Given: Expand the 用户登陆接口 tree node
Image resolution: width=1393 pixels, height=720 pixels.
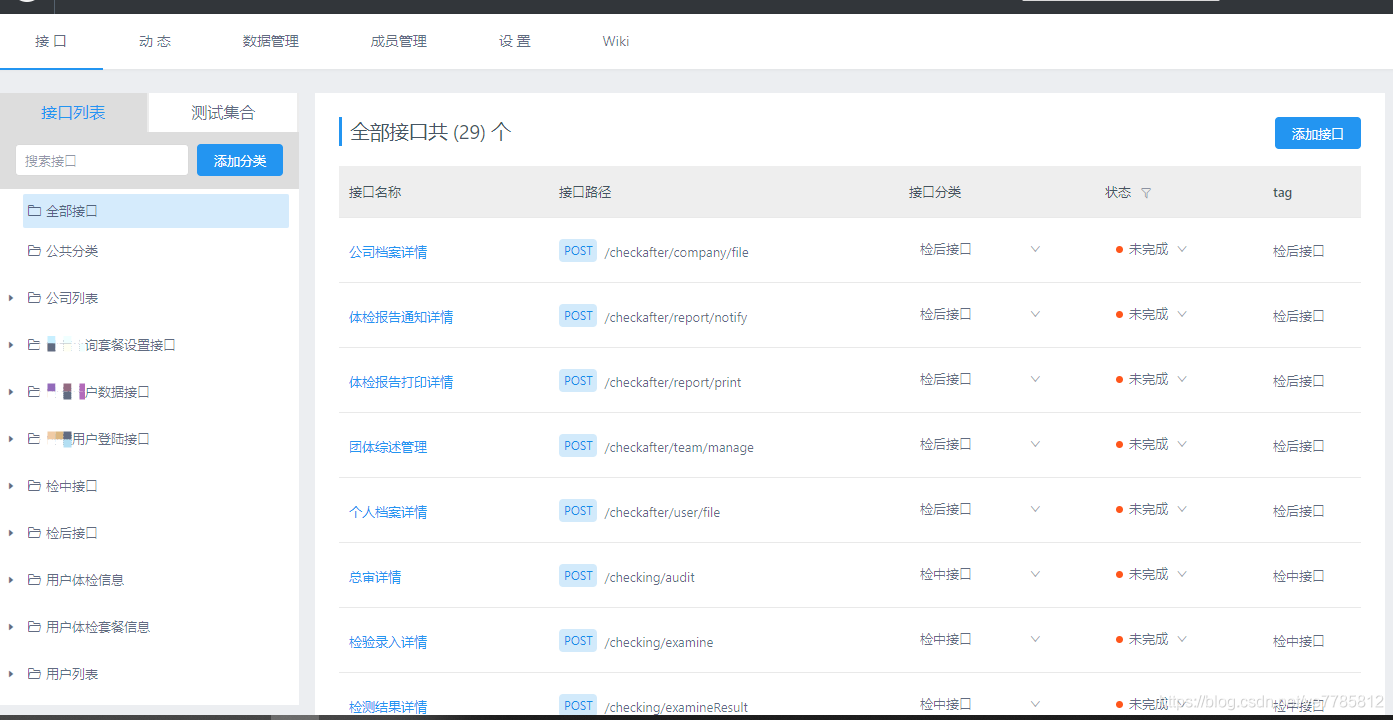Looking at the screenshot, I should [11, 439].
